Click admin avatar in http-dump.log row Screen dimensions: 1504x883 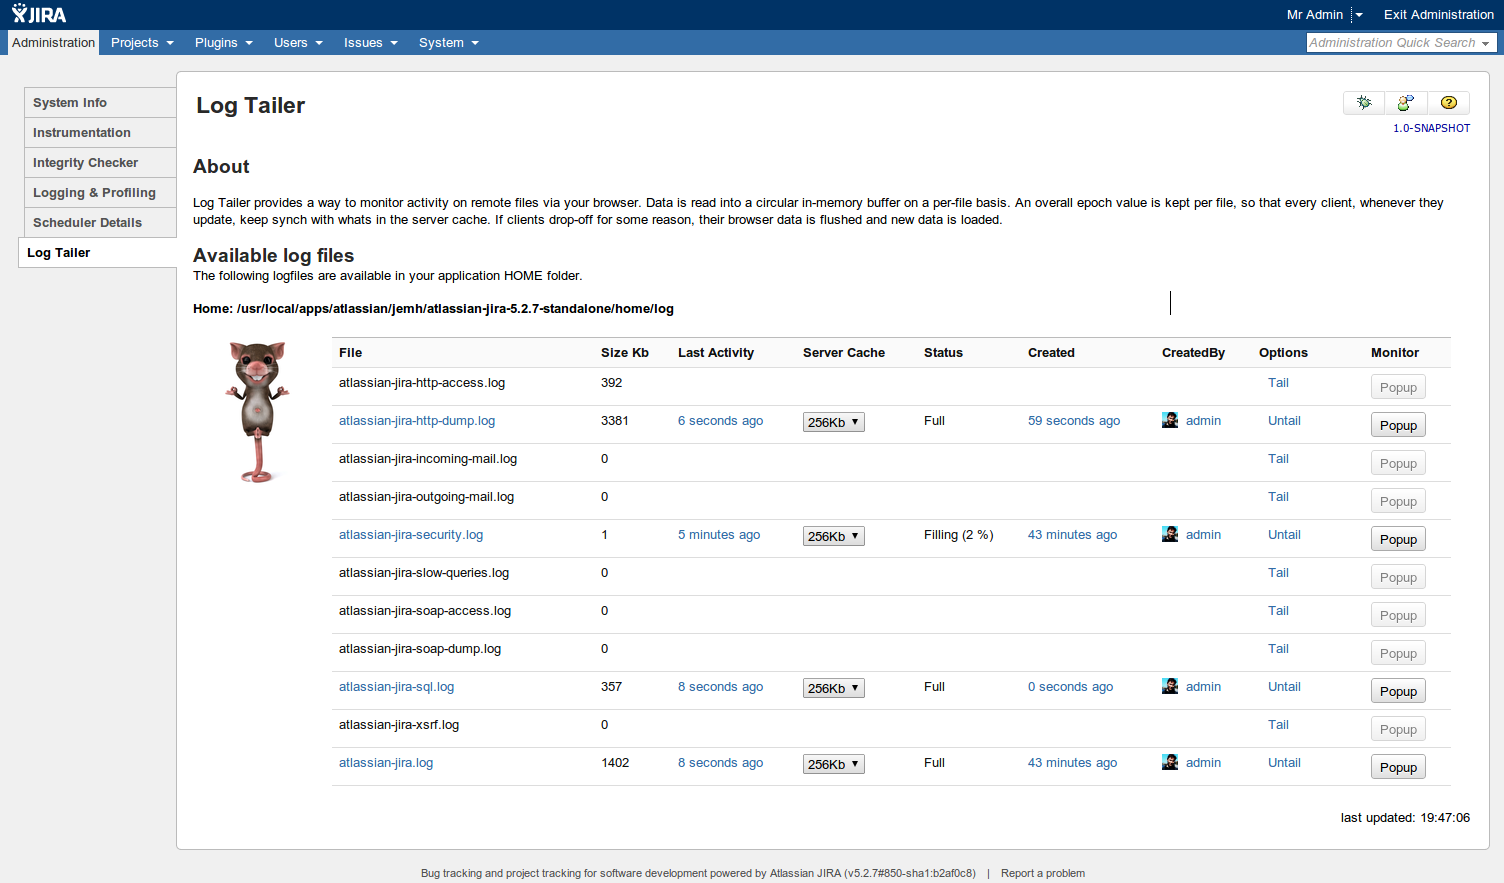pos(1170,420)
